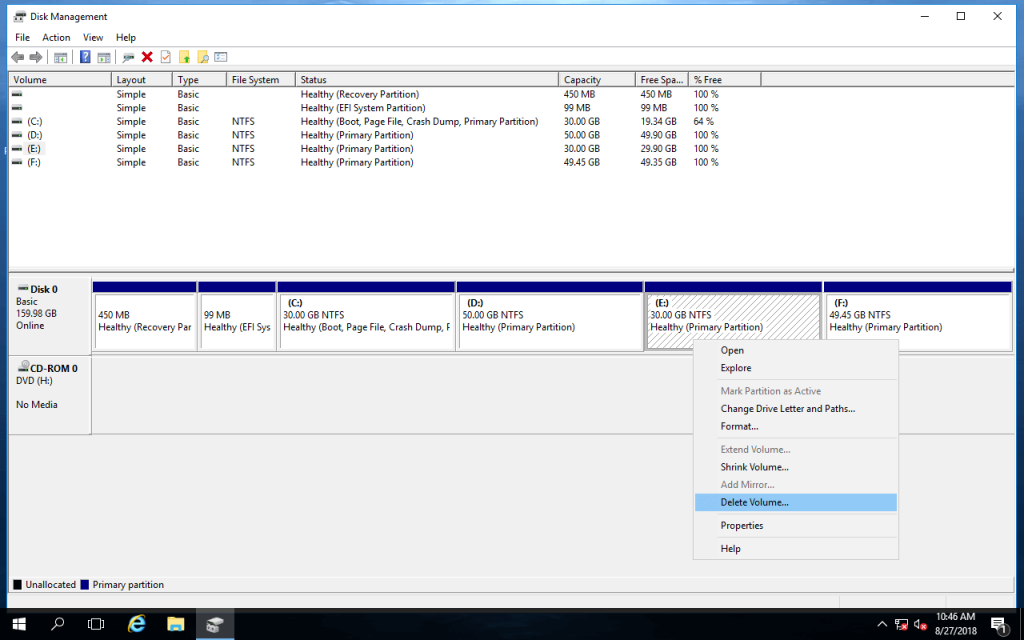Click the muted speaker icon in system tray
This screenshot has width=1024, height=640.
[x=920, y=625]
